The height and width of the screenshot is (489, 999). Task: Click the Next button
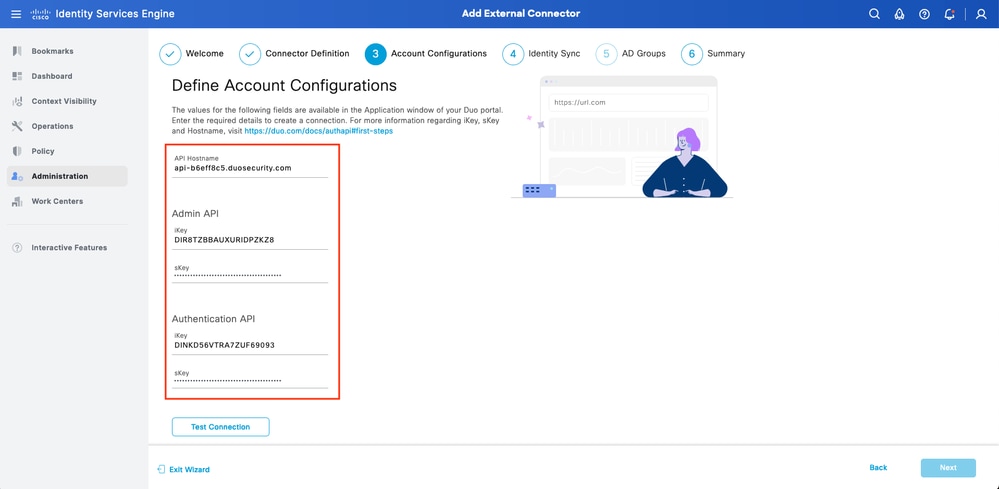coord(948,468)
